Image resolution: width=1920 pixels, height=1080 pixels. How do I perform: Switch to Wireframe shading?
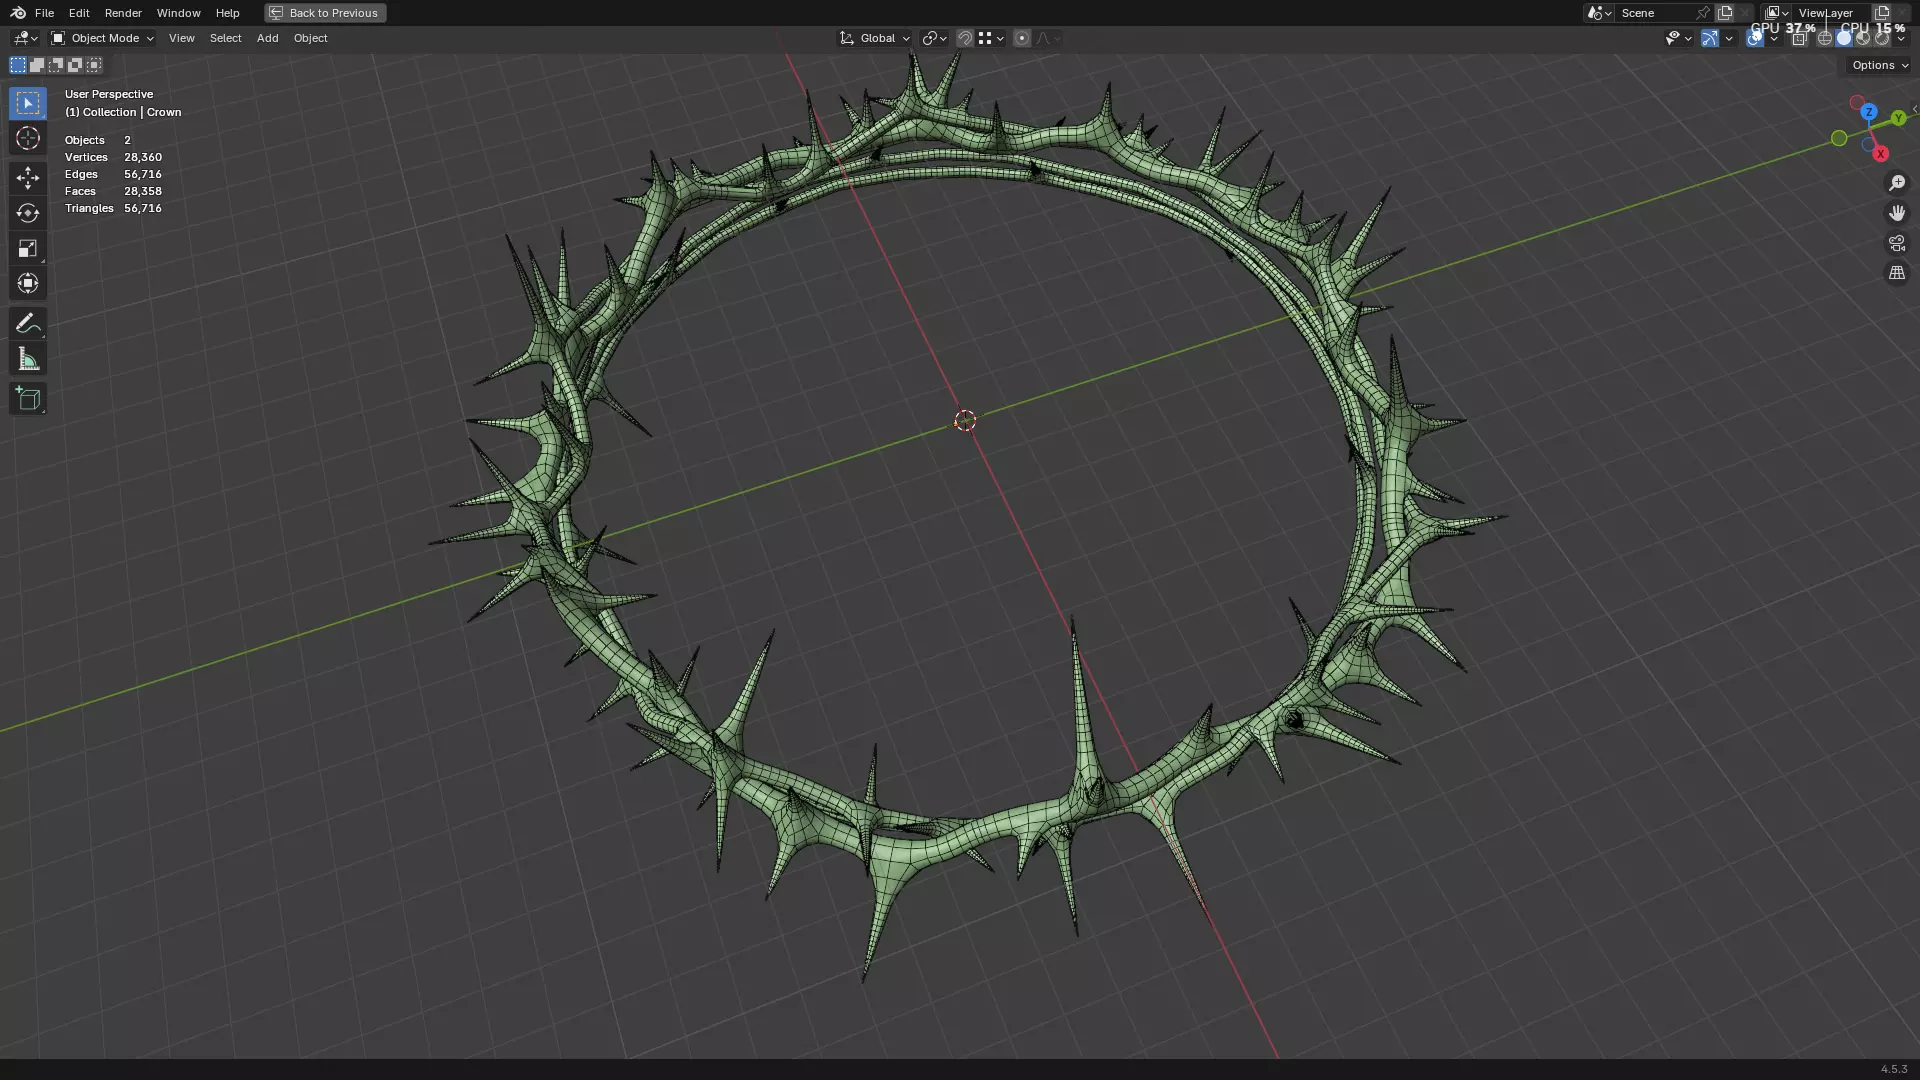coord(1825,38)
